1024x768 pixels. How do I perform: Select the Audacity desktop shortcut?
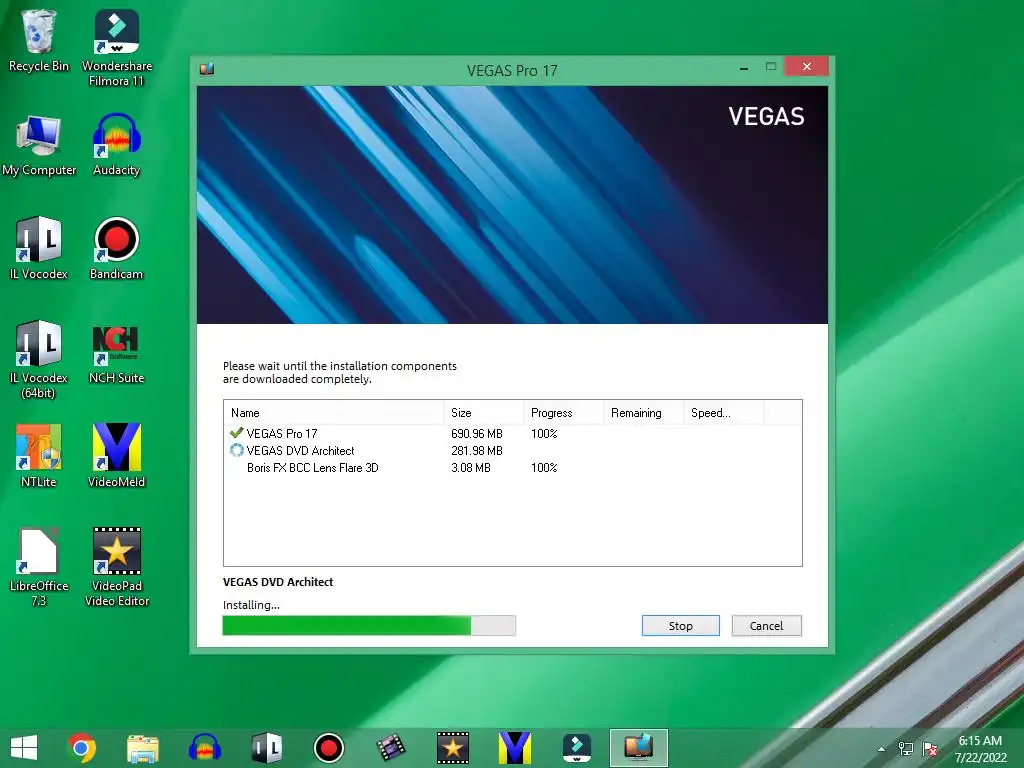tap(117, 145)
